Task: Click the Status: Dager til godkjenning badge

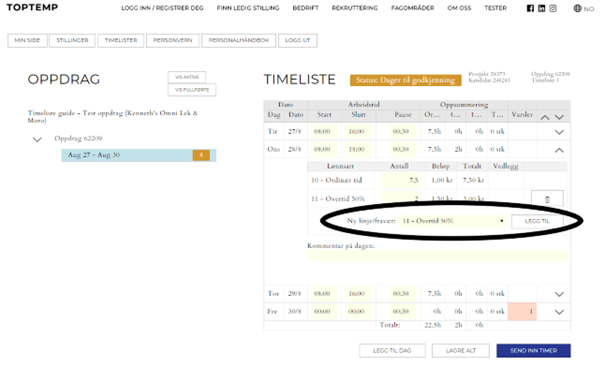Action: tap(406, 80)
